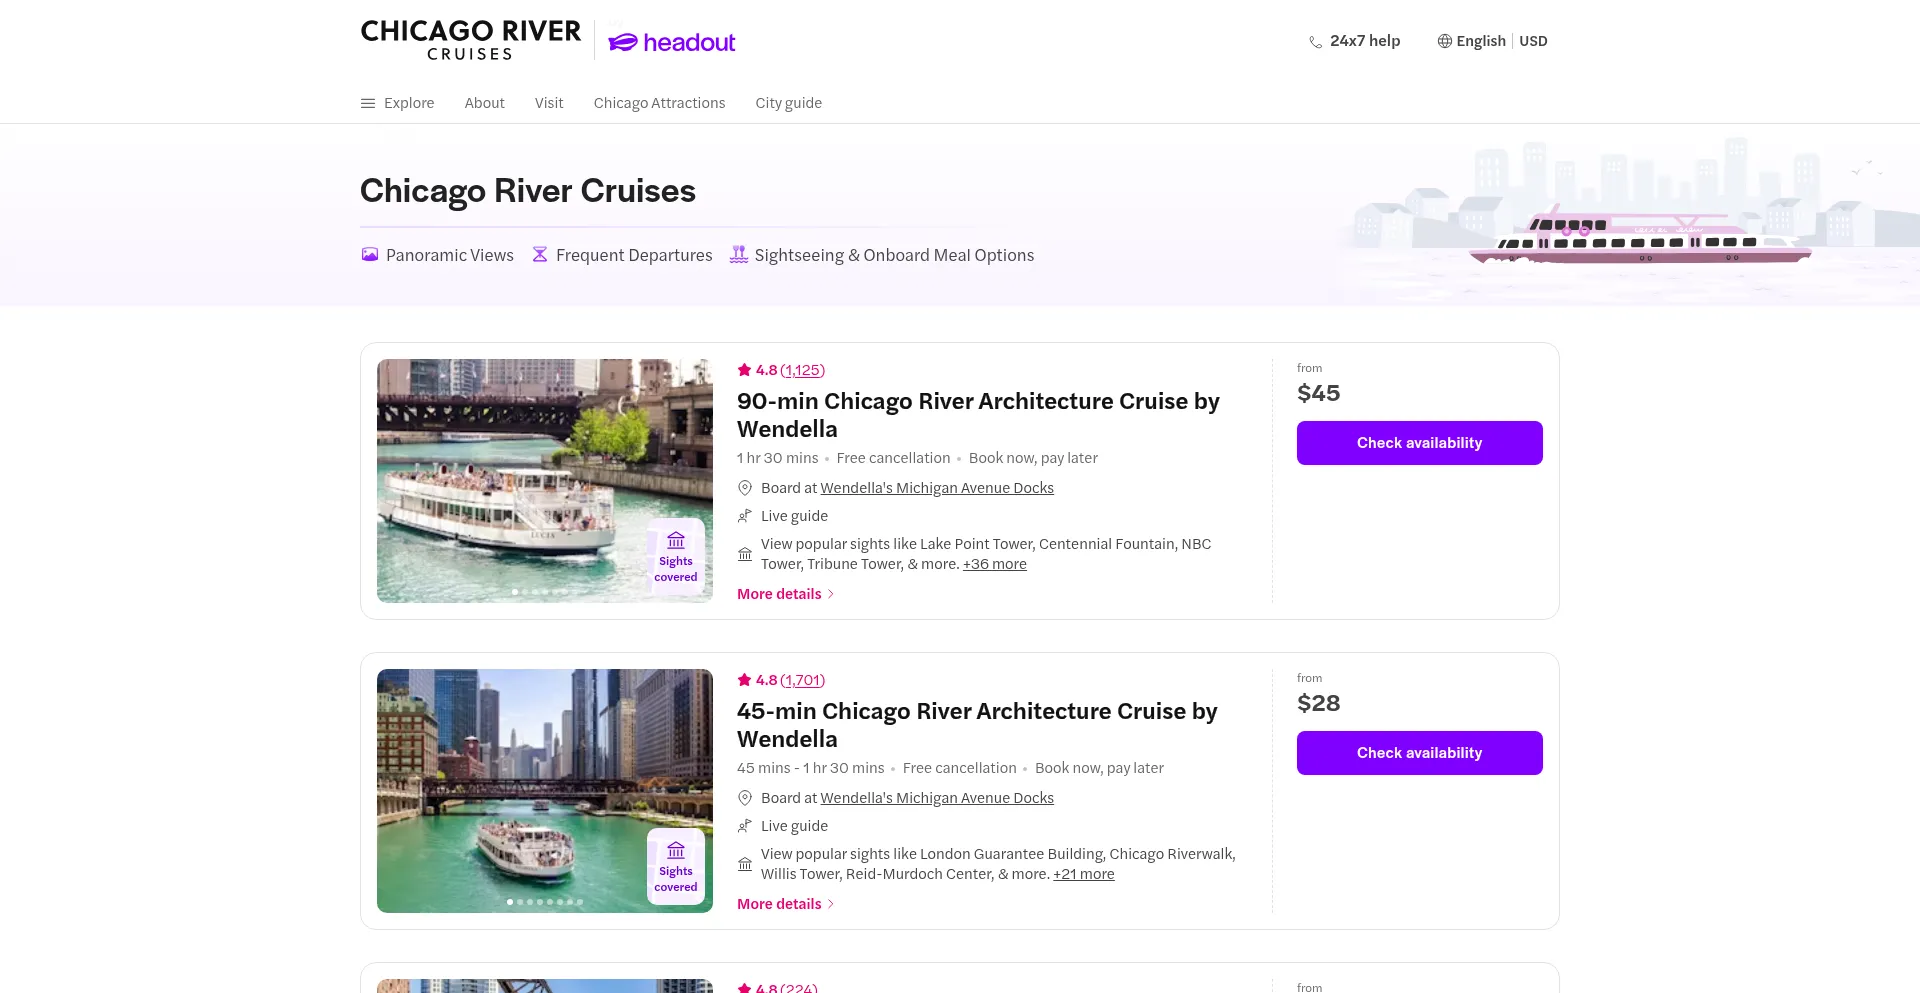Viewport: 1920px width, 993px height.
Task: Open the Chicago Attractions menu
Action: [660, 103]
